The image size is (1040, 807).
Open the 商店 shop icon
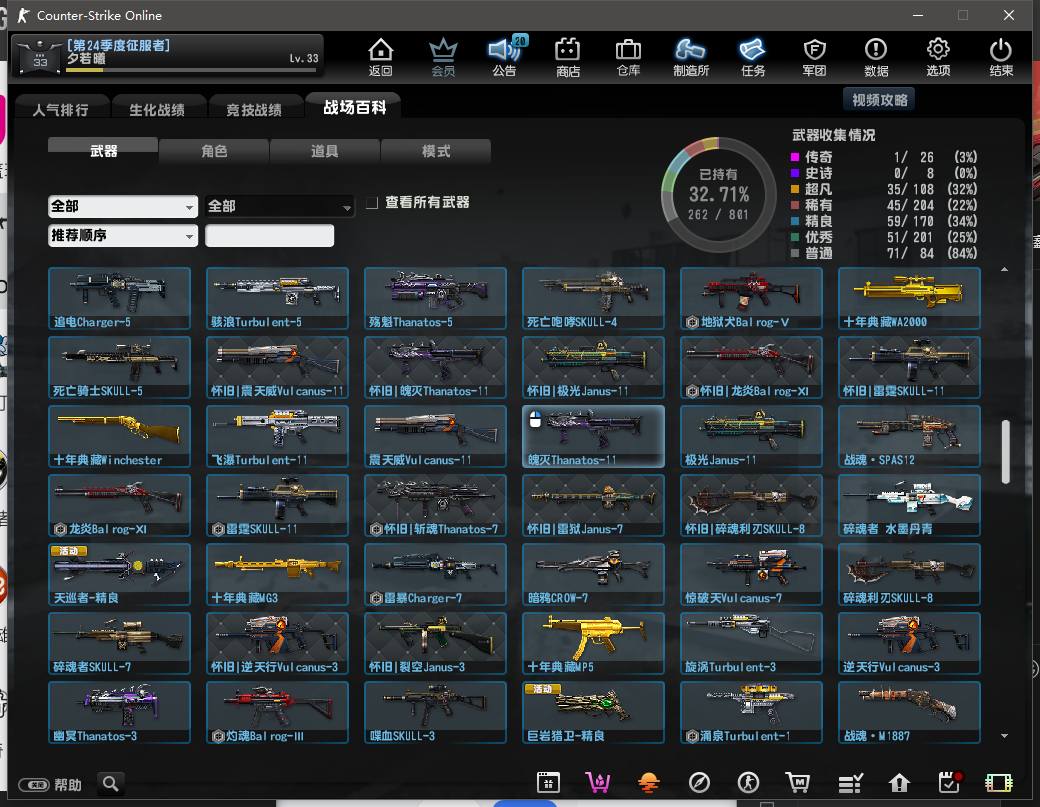tap(567, 56)
